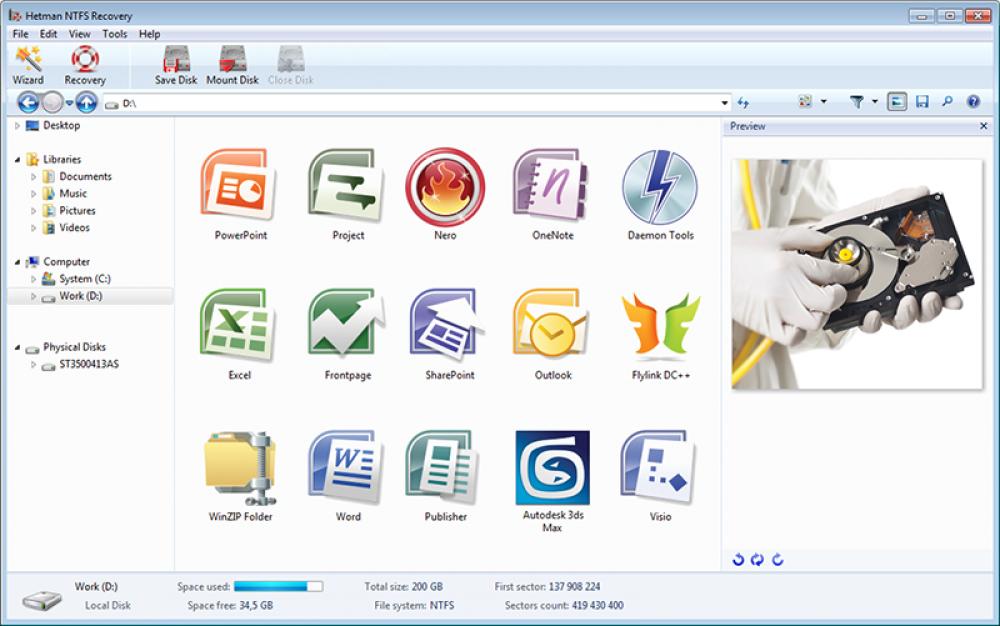Image resolution: width=1000 pixels, height=626 pixels.
Task: Open the search magnifier icon
Action: 946,101
